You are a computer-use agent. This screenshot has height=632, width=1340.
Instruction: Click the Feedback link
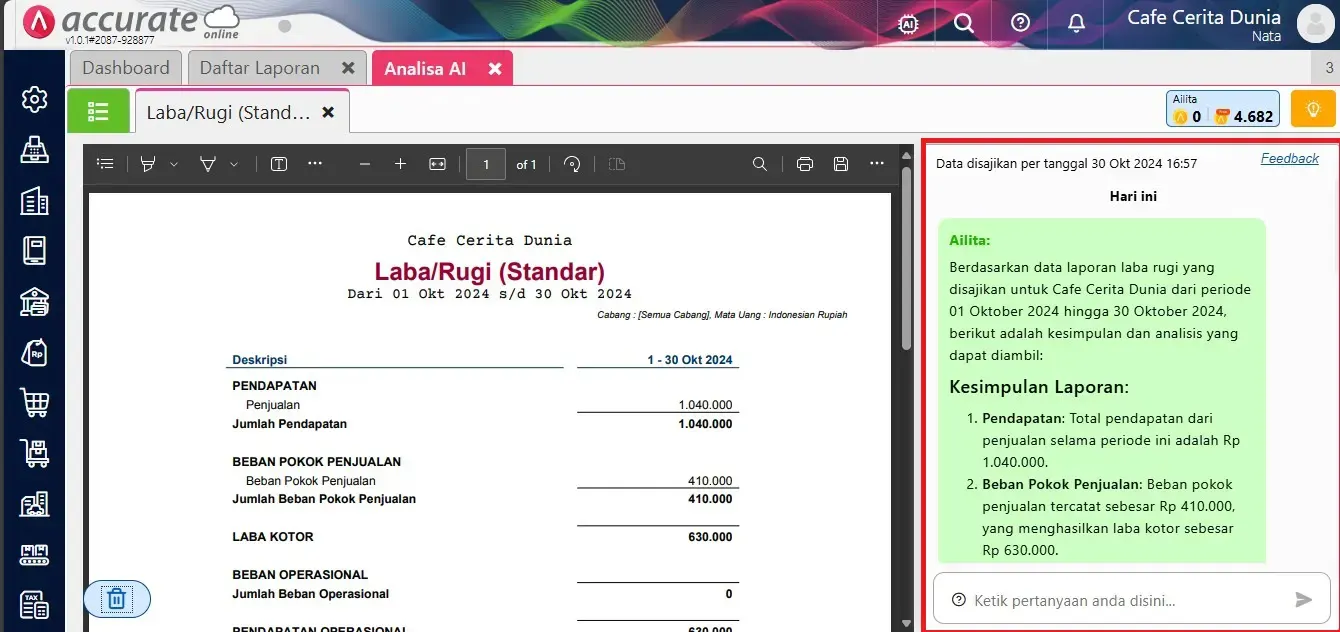[1289, 158]
